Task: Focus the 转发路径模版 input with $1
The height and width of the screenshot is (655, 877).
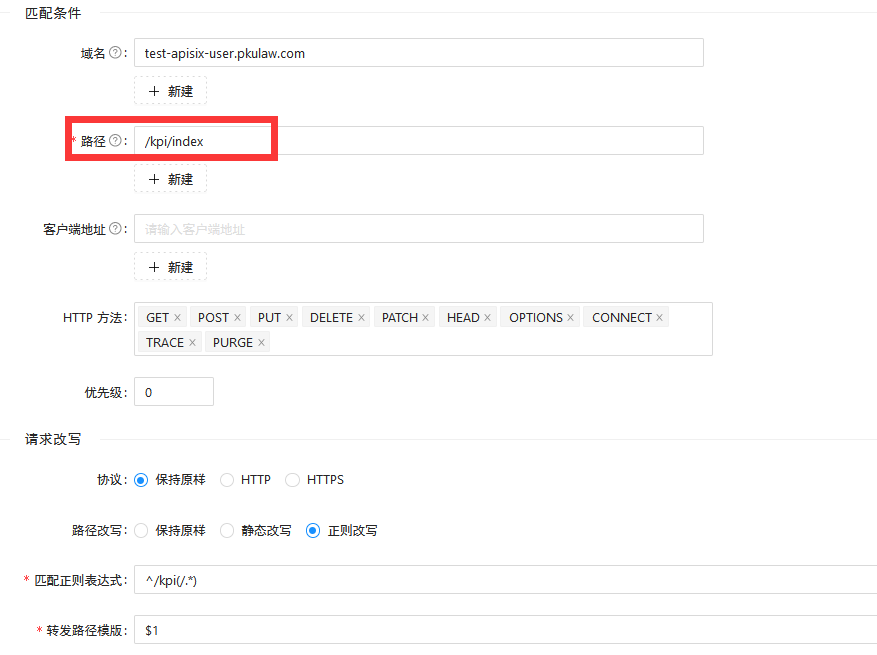Action: (x=506, y=630)
